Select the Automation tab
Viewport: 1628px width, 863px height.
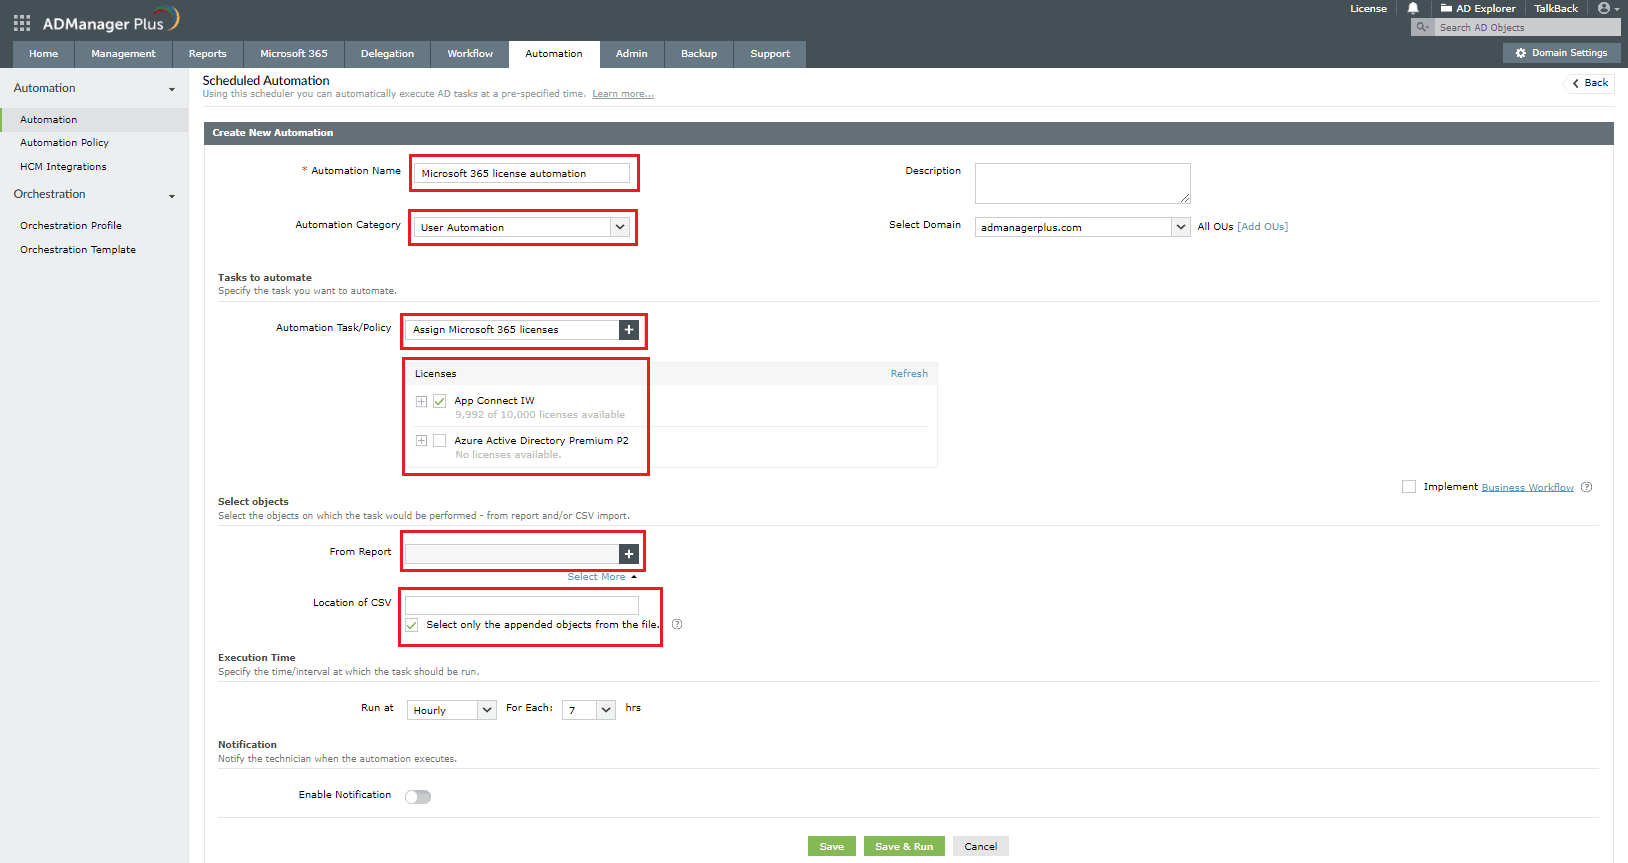coord(554,54)
